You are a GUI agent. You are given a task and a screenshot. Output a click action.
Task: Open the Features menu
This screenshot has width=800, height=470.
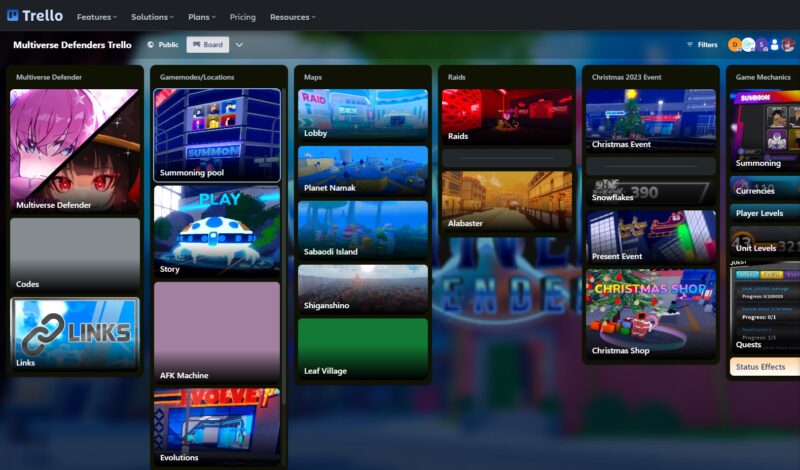[x=96, y=17]
